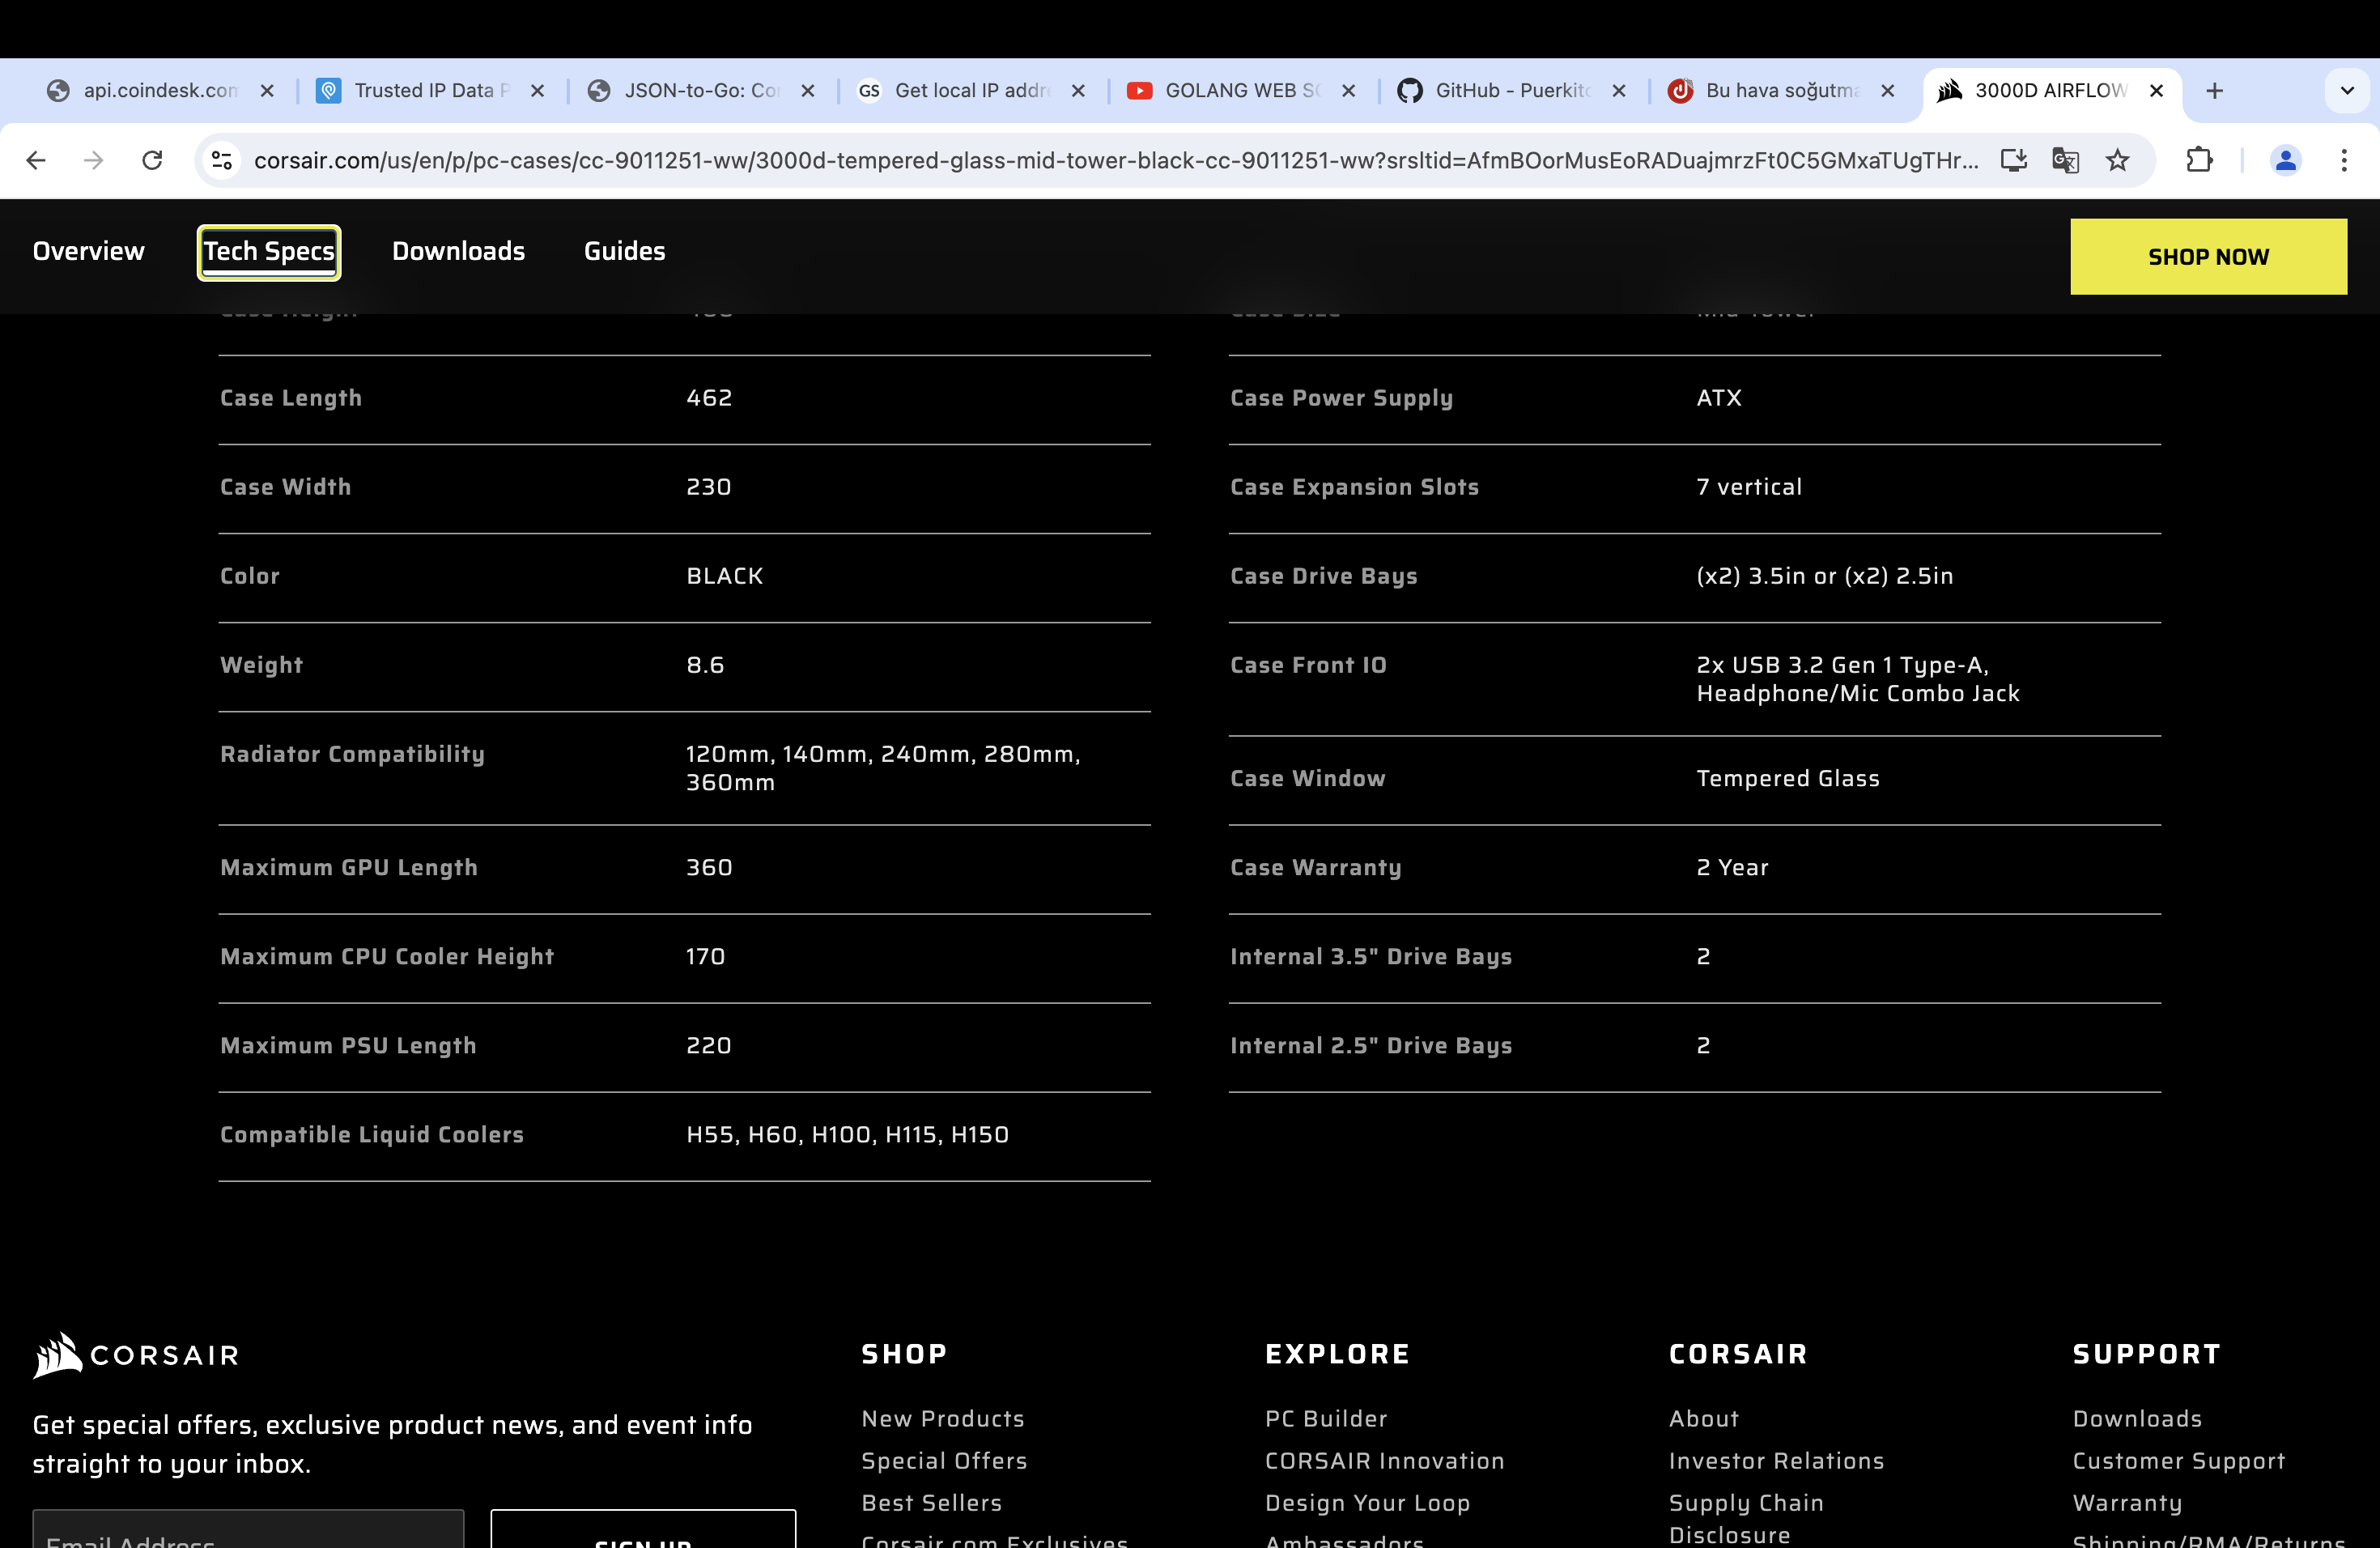This screenshot has width=2380, height=1548.
Task: Select the Tech Specs section tab
Action: pos(269,252)
